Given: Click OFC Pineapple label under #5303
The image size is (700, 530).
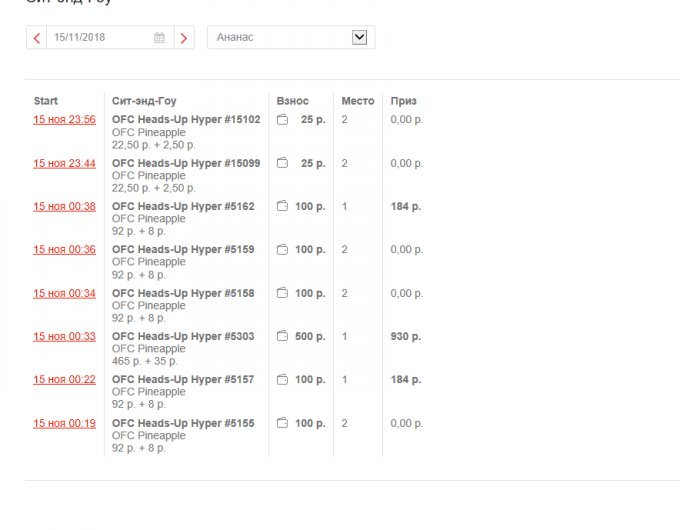Looking at the screenshot, I should (x=149, y=349).
